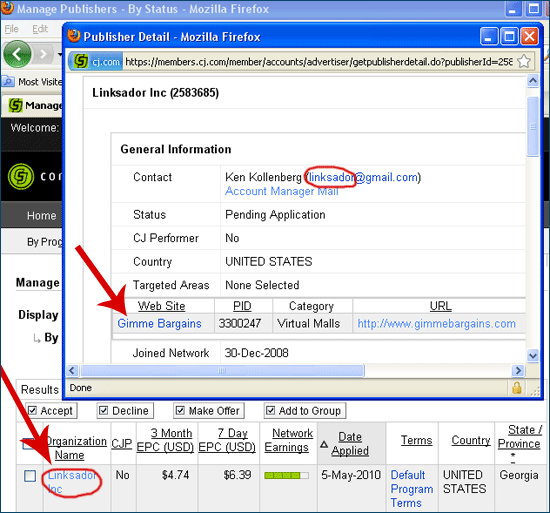Toggle the select-all checkbox in the table header
The image size is (550, 513).
tap(27, 444)
